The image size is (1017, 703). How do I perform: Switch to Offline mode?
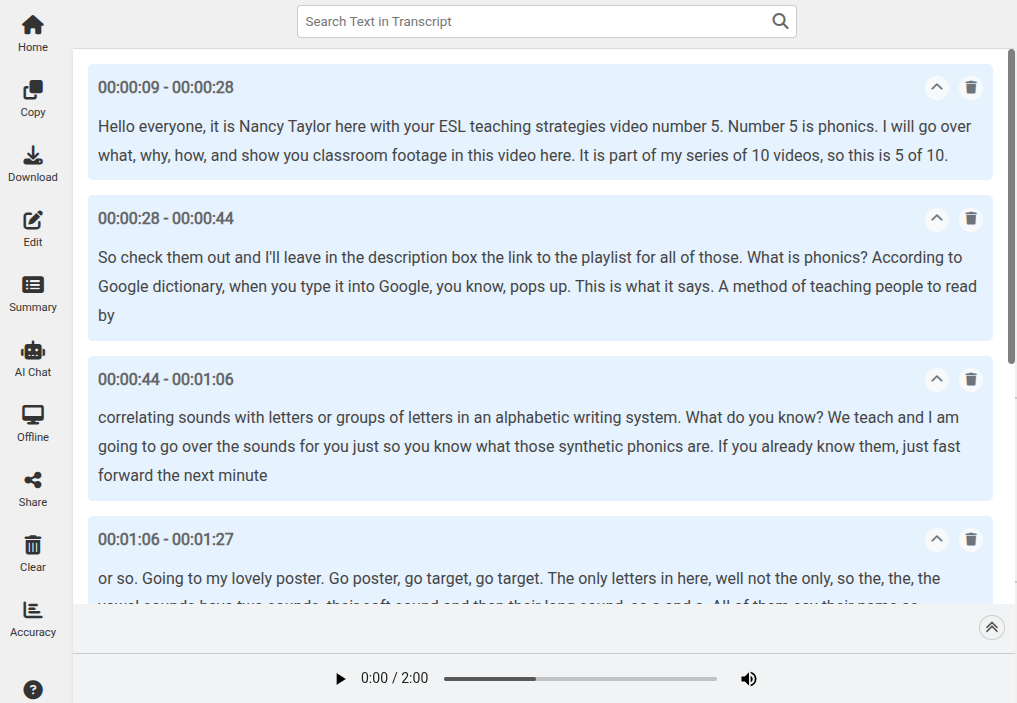coord(32,421)
